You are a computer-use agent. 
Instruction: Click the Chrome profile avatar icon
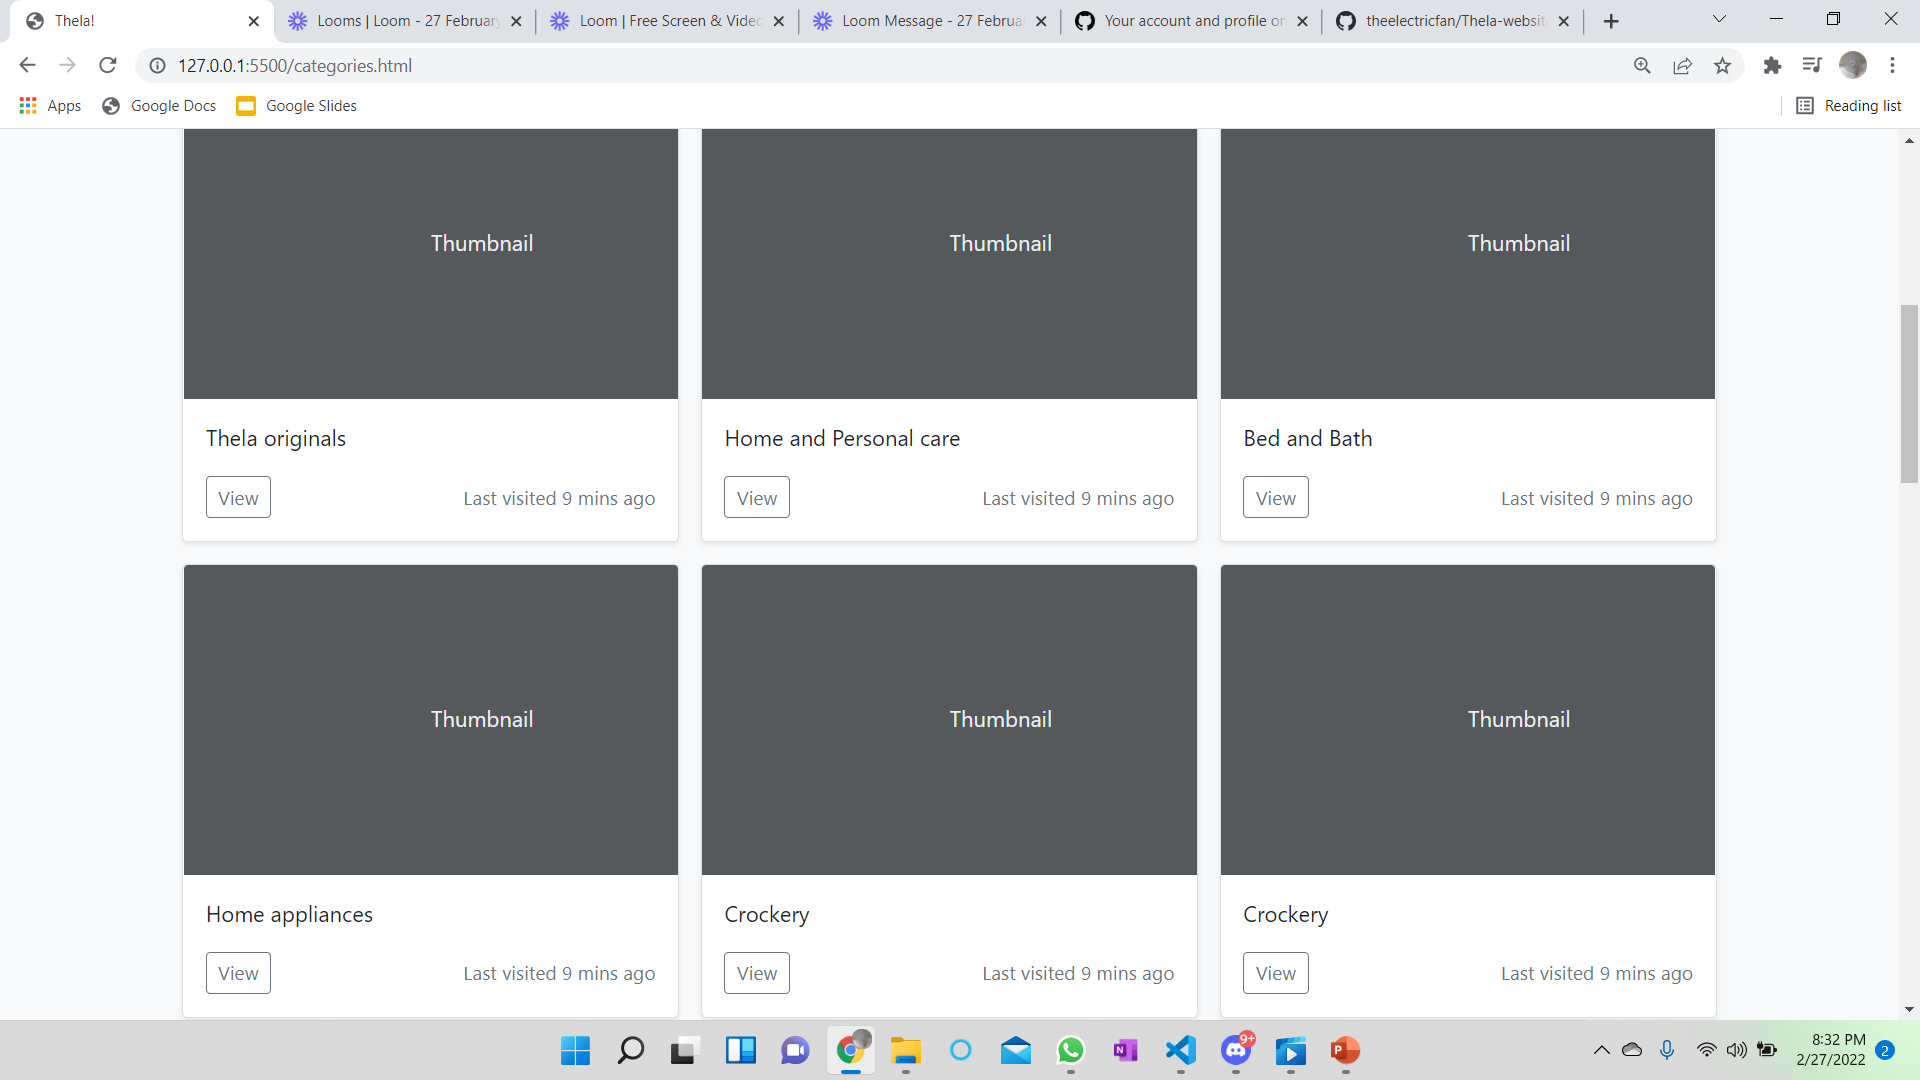[1854, 65]
